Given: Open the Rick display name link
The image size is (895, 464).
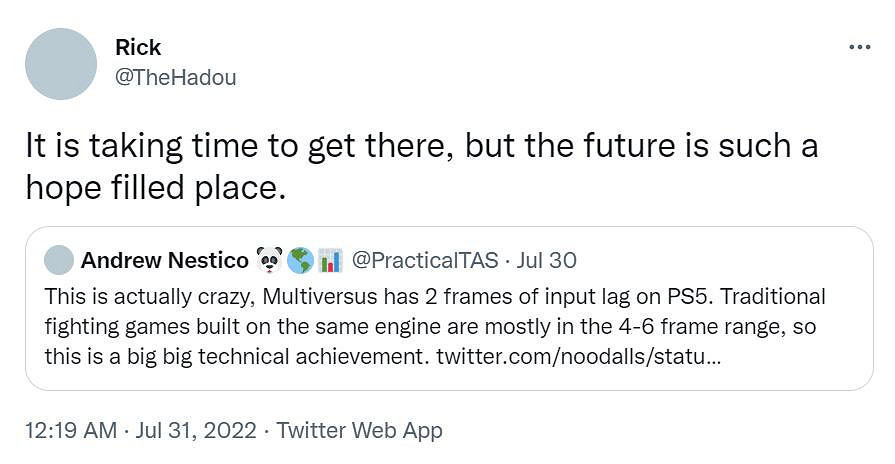Looking at the screenshot, I should 138,47.
